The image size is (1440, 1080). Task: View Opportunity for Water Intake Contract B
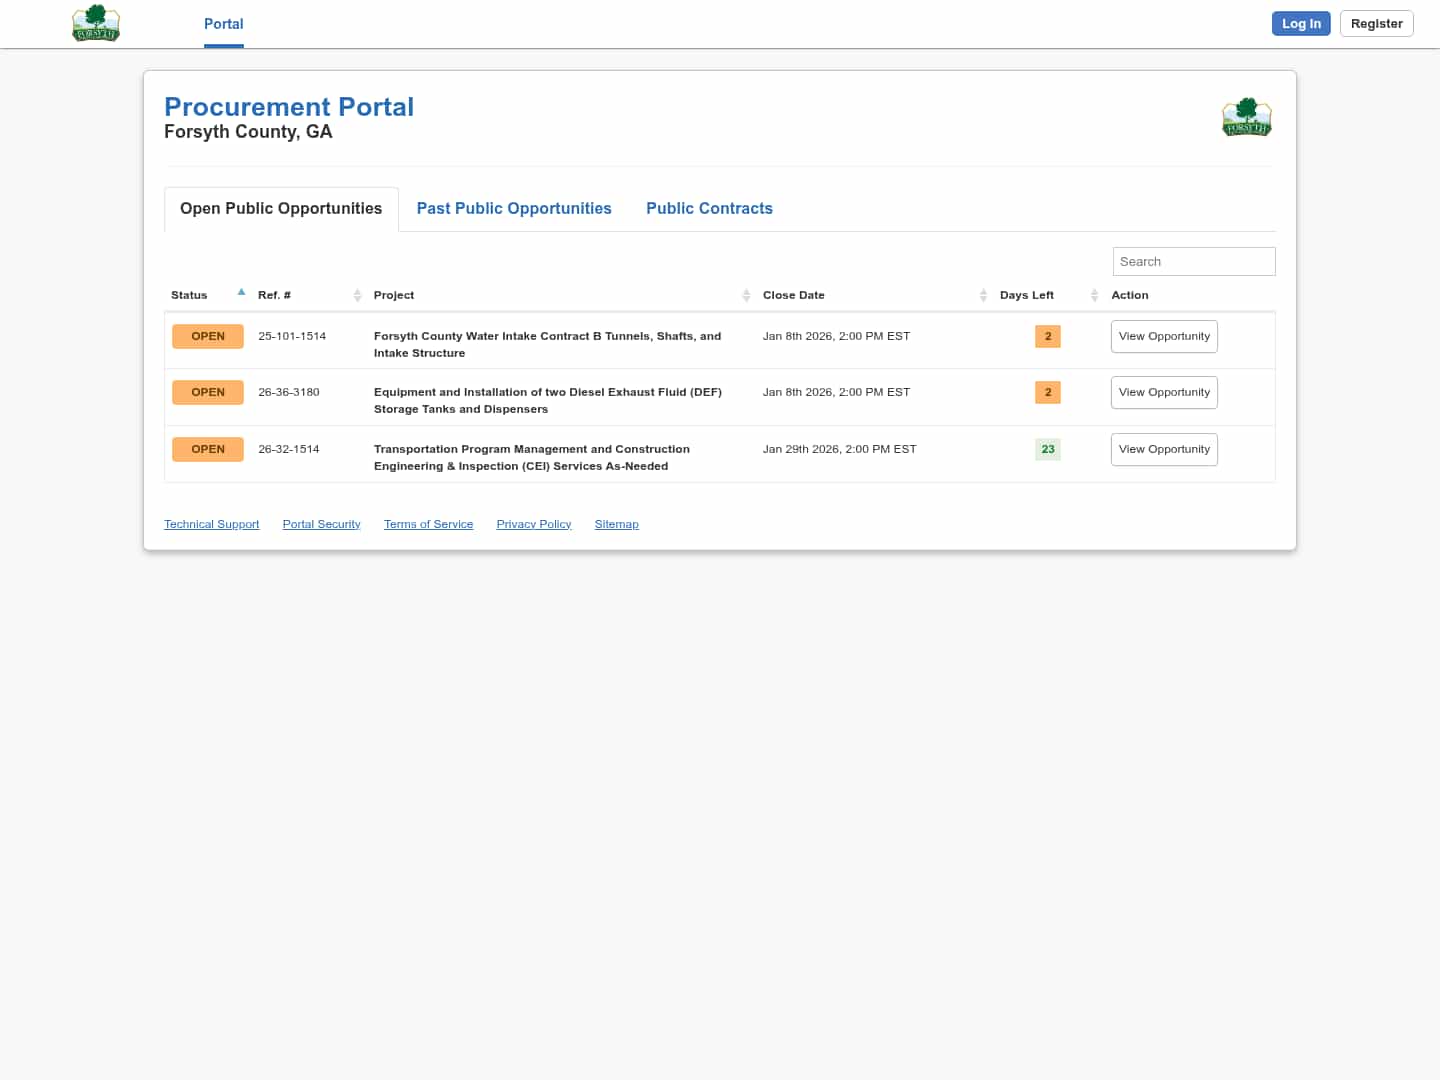pos(1164,336)
